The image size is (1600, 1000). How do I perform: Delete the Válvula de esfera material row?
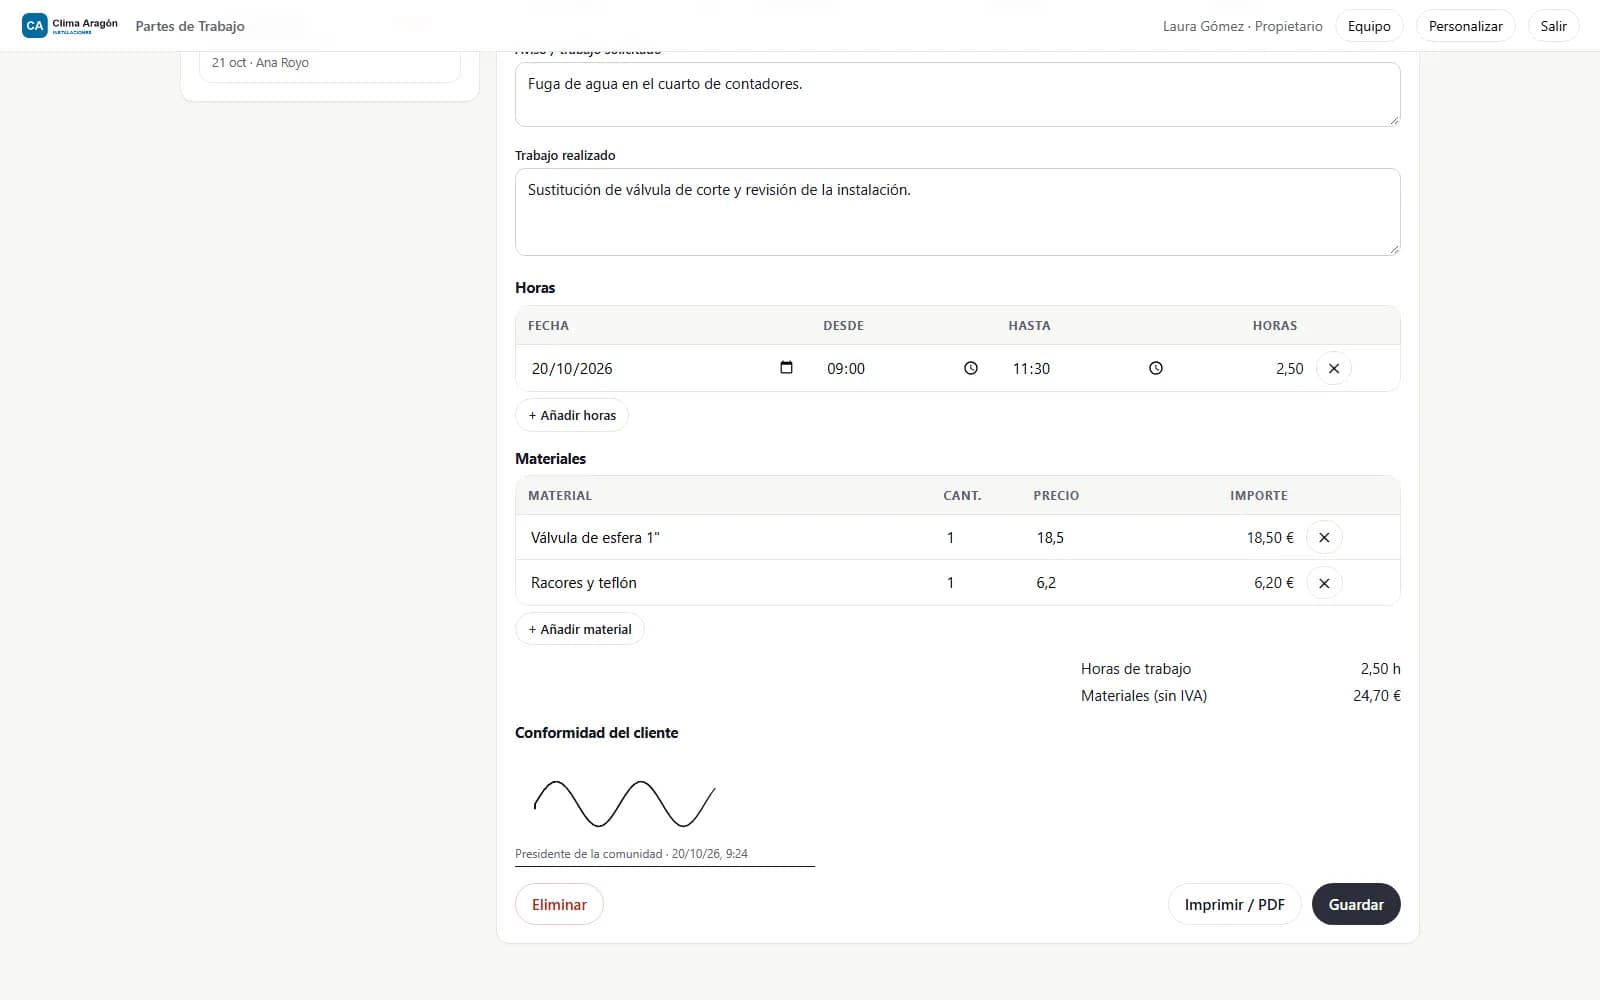pyautogui.click(x=1324, y=538)
